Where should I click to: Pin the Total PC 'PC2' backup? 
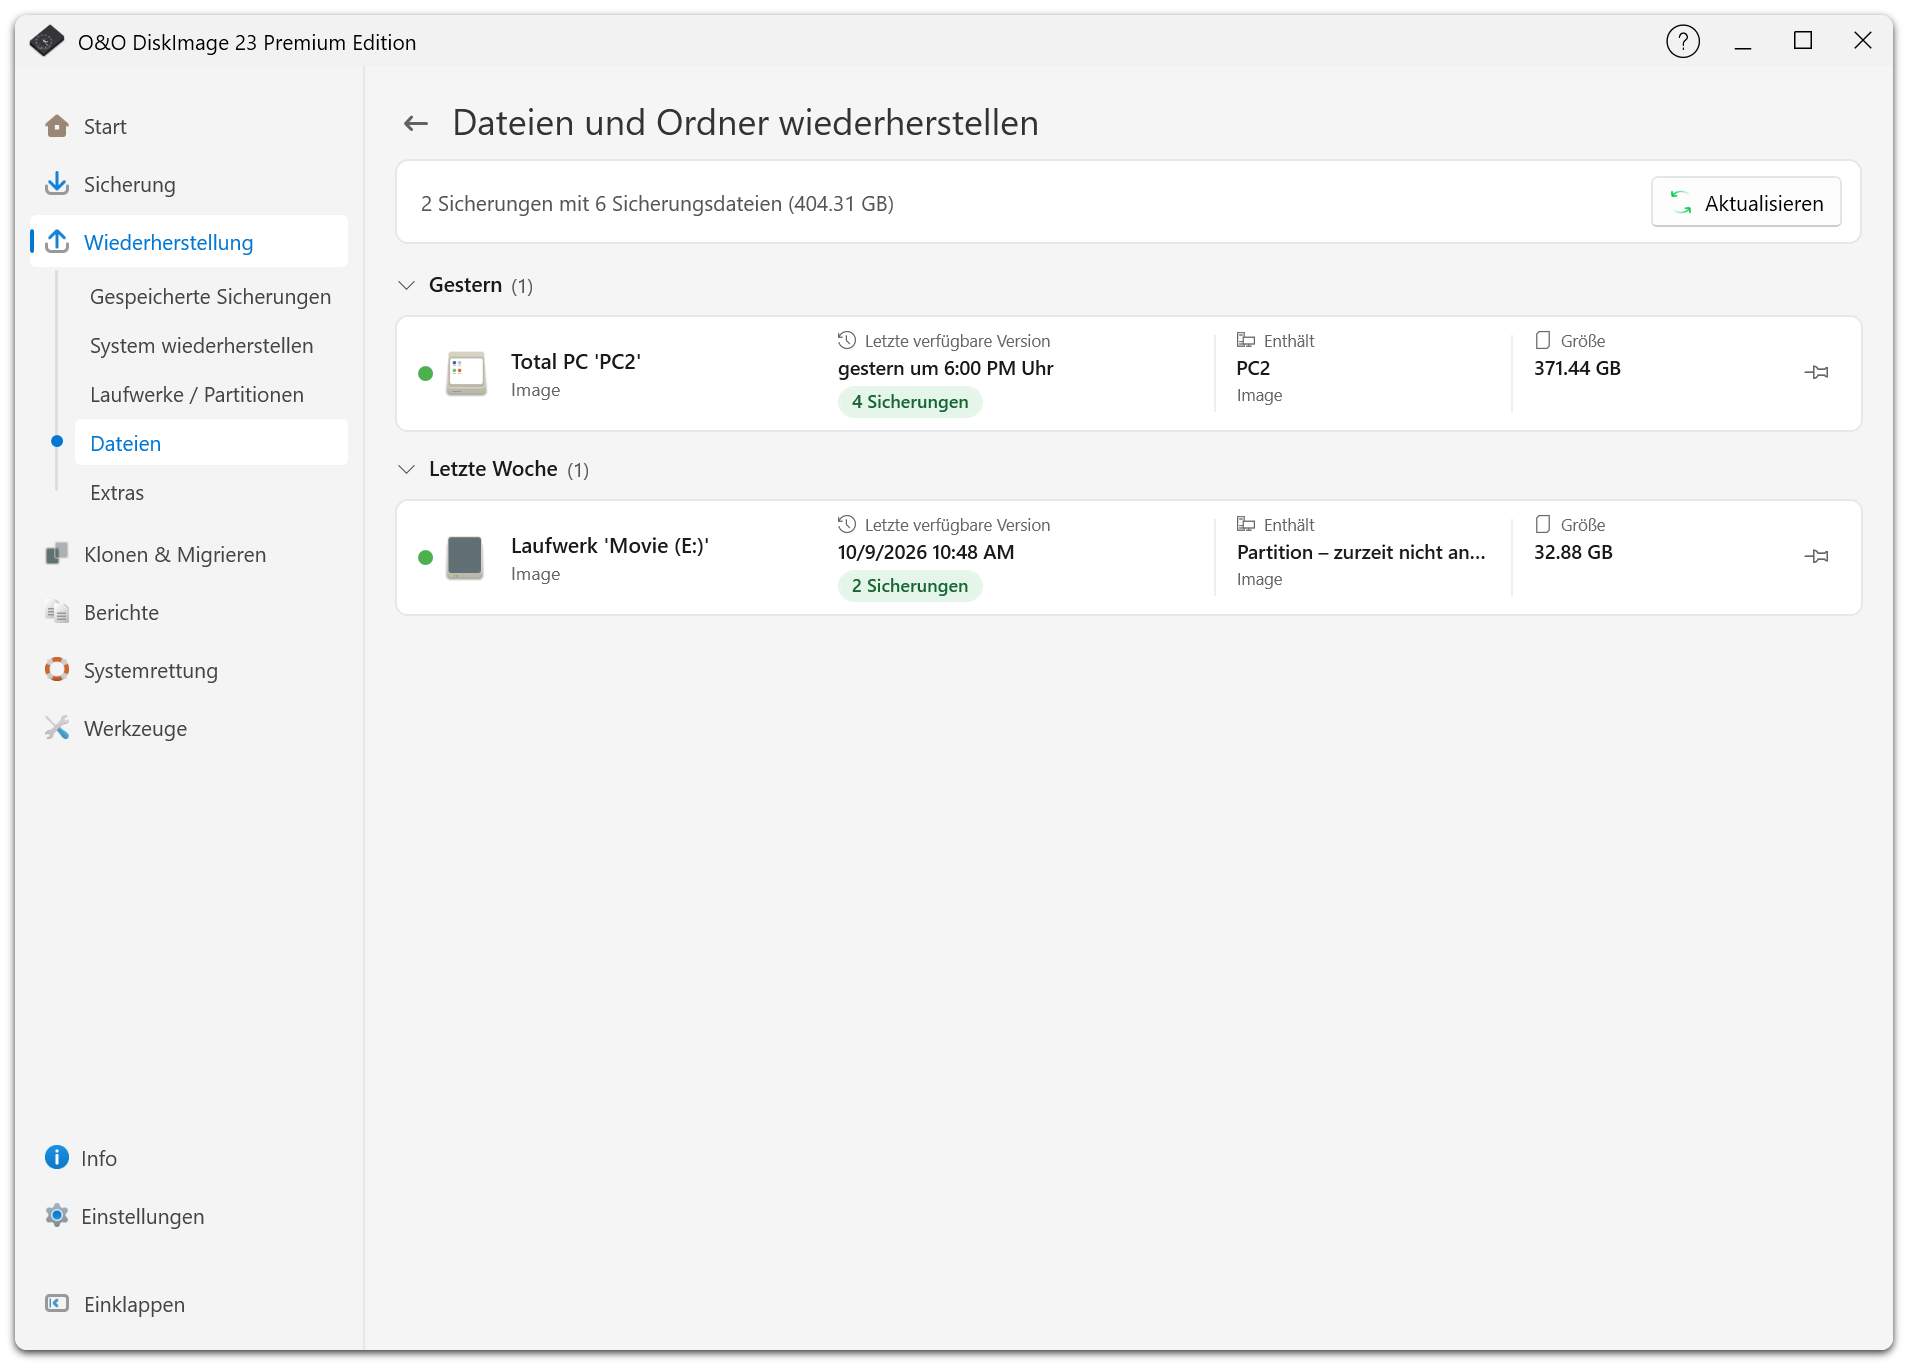coord(1817,372)
